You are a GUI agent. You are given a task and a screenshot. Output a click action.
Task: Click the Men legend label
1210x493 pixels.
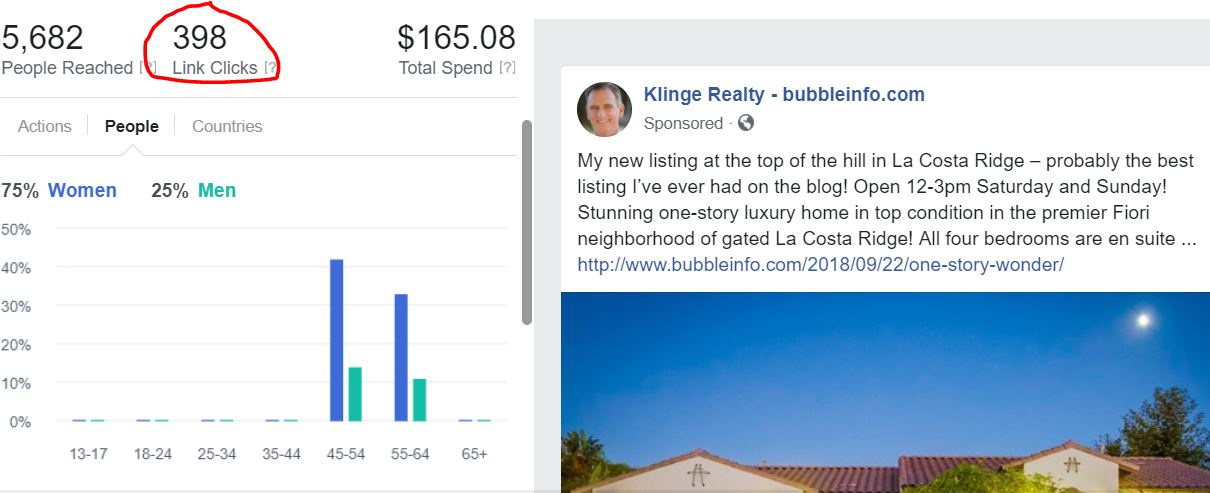pos(217,190)
